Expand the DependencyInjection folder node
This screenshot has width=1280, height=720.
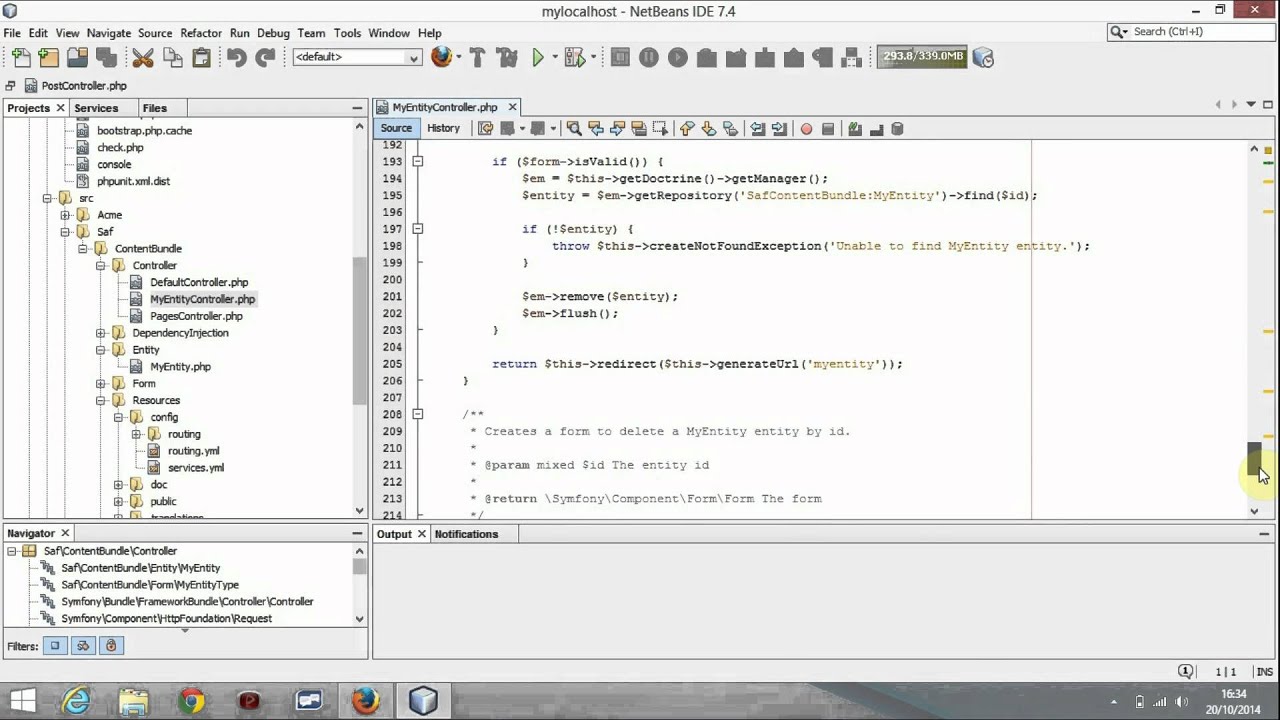pos(101,333)
